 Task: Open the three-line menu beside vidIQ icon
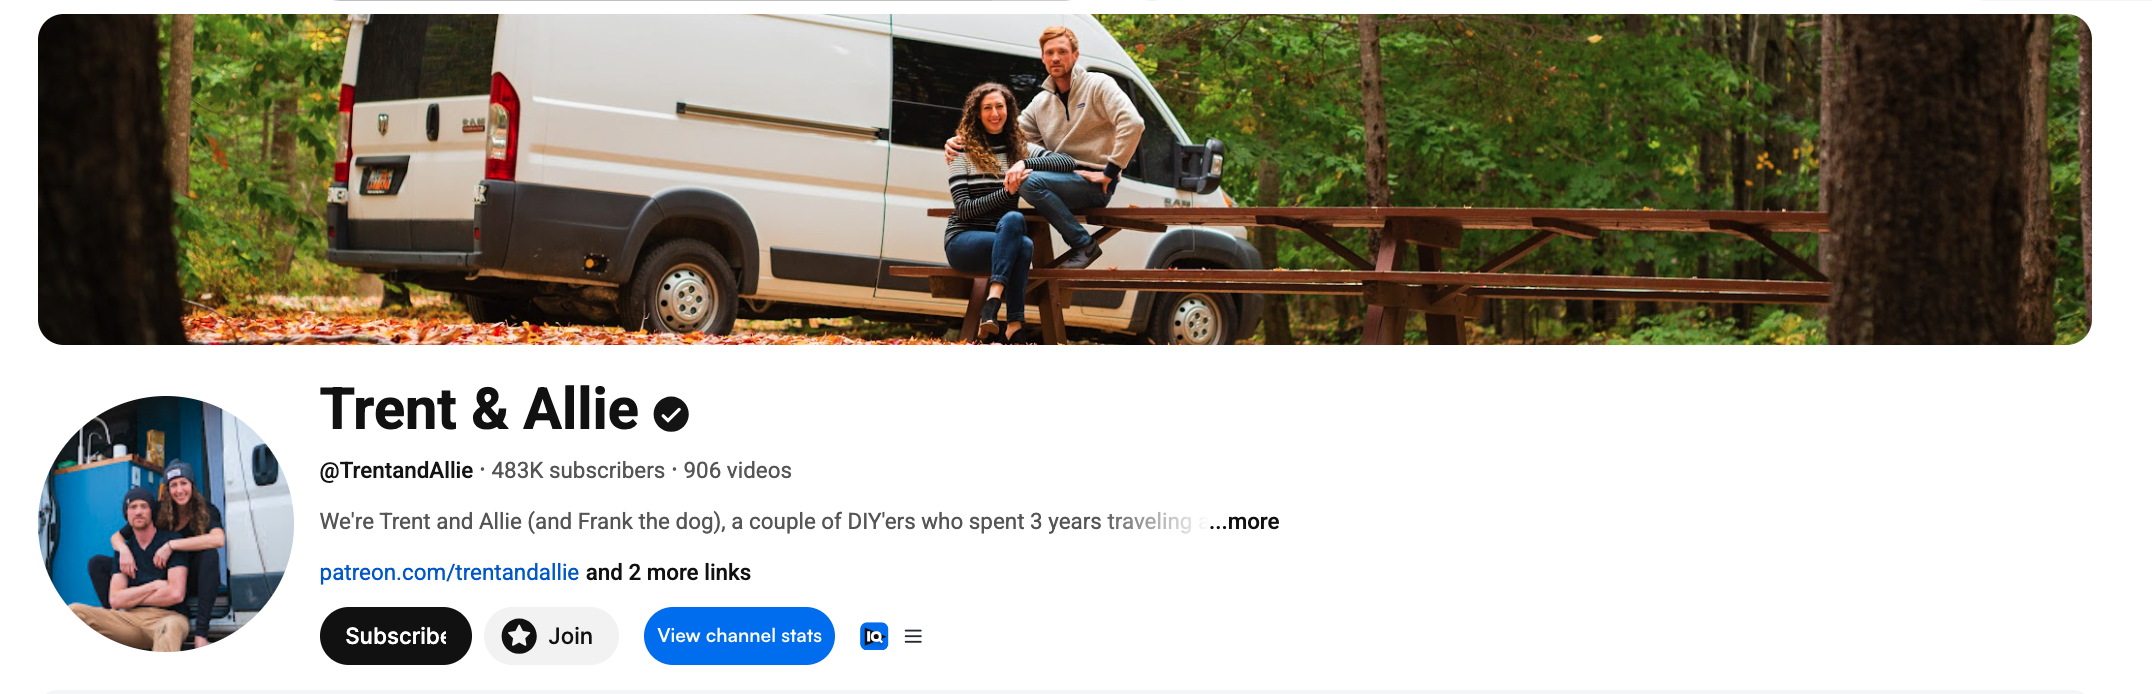[913, 636]
